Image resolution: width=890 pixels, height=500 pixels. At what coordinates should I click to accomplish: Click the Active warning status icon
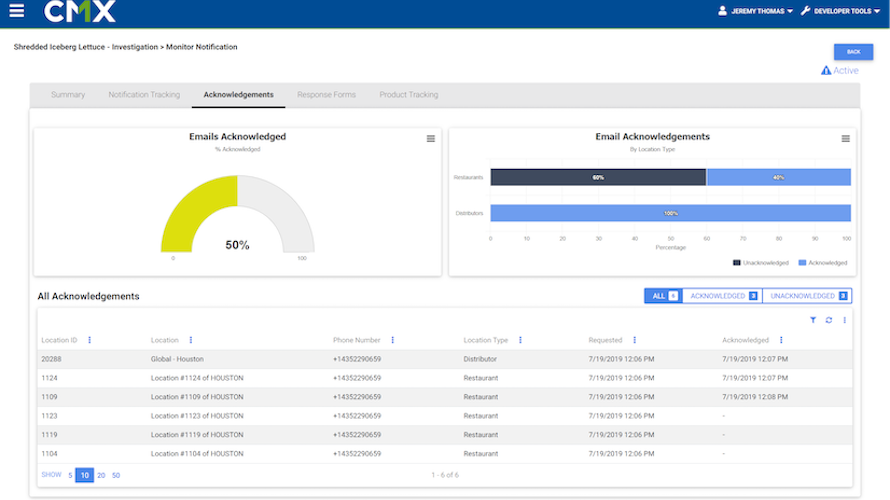tap(826, 71)
